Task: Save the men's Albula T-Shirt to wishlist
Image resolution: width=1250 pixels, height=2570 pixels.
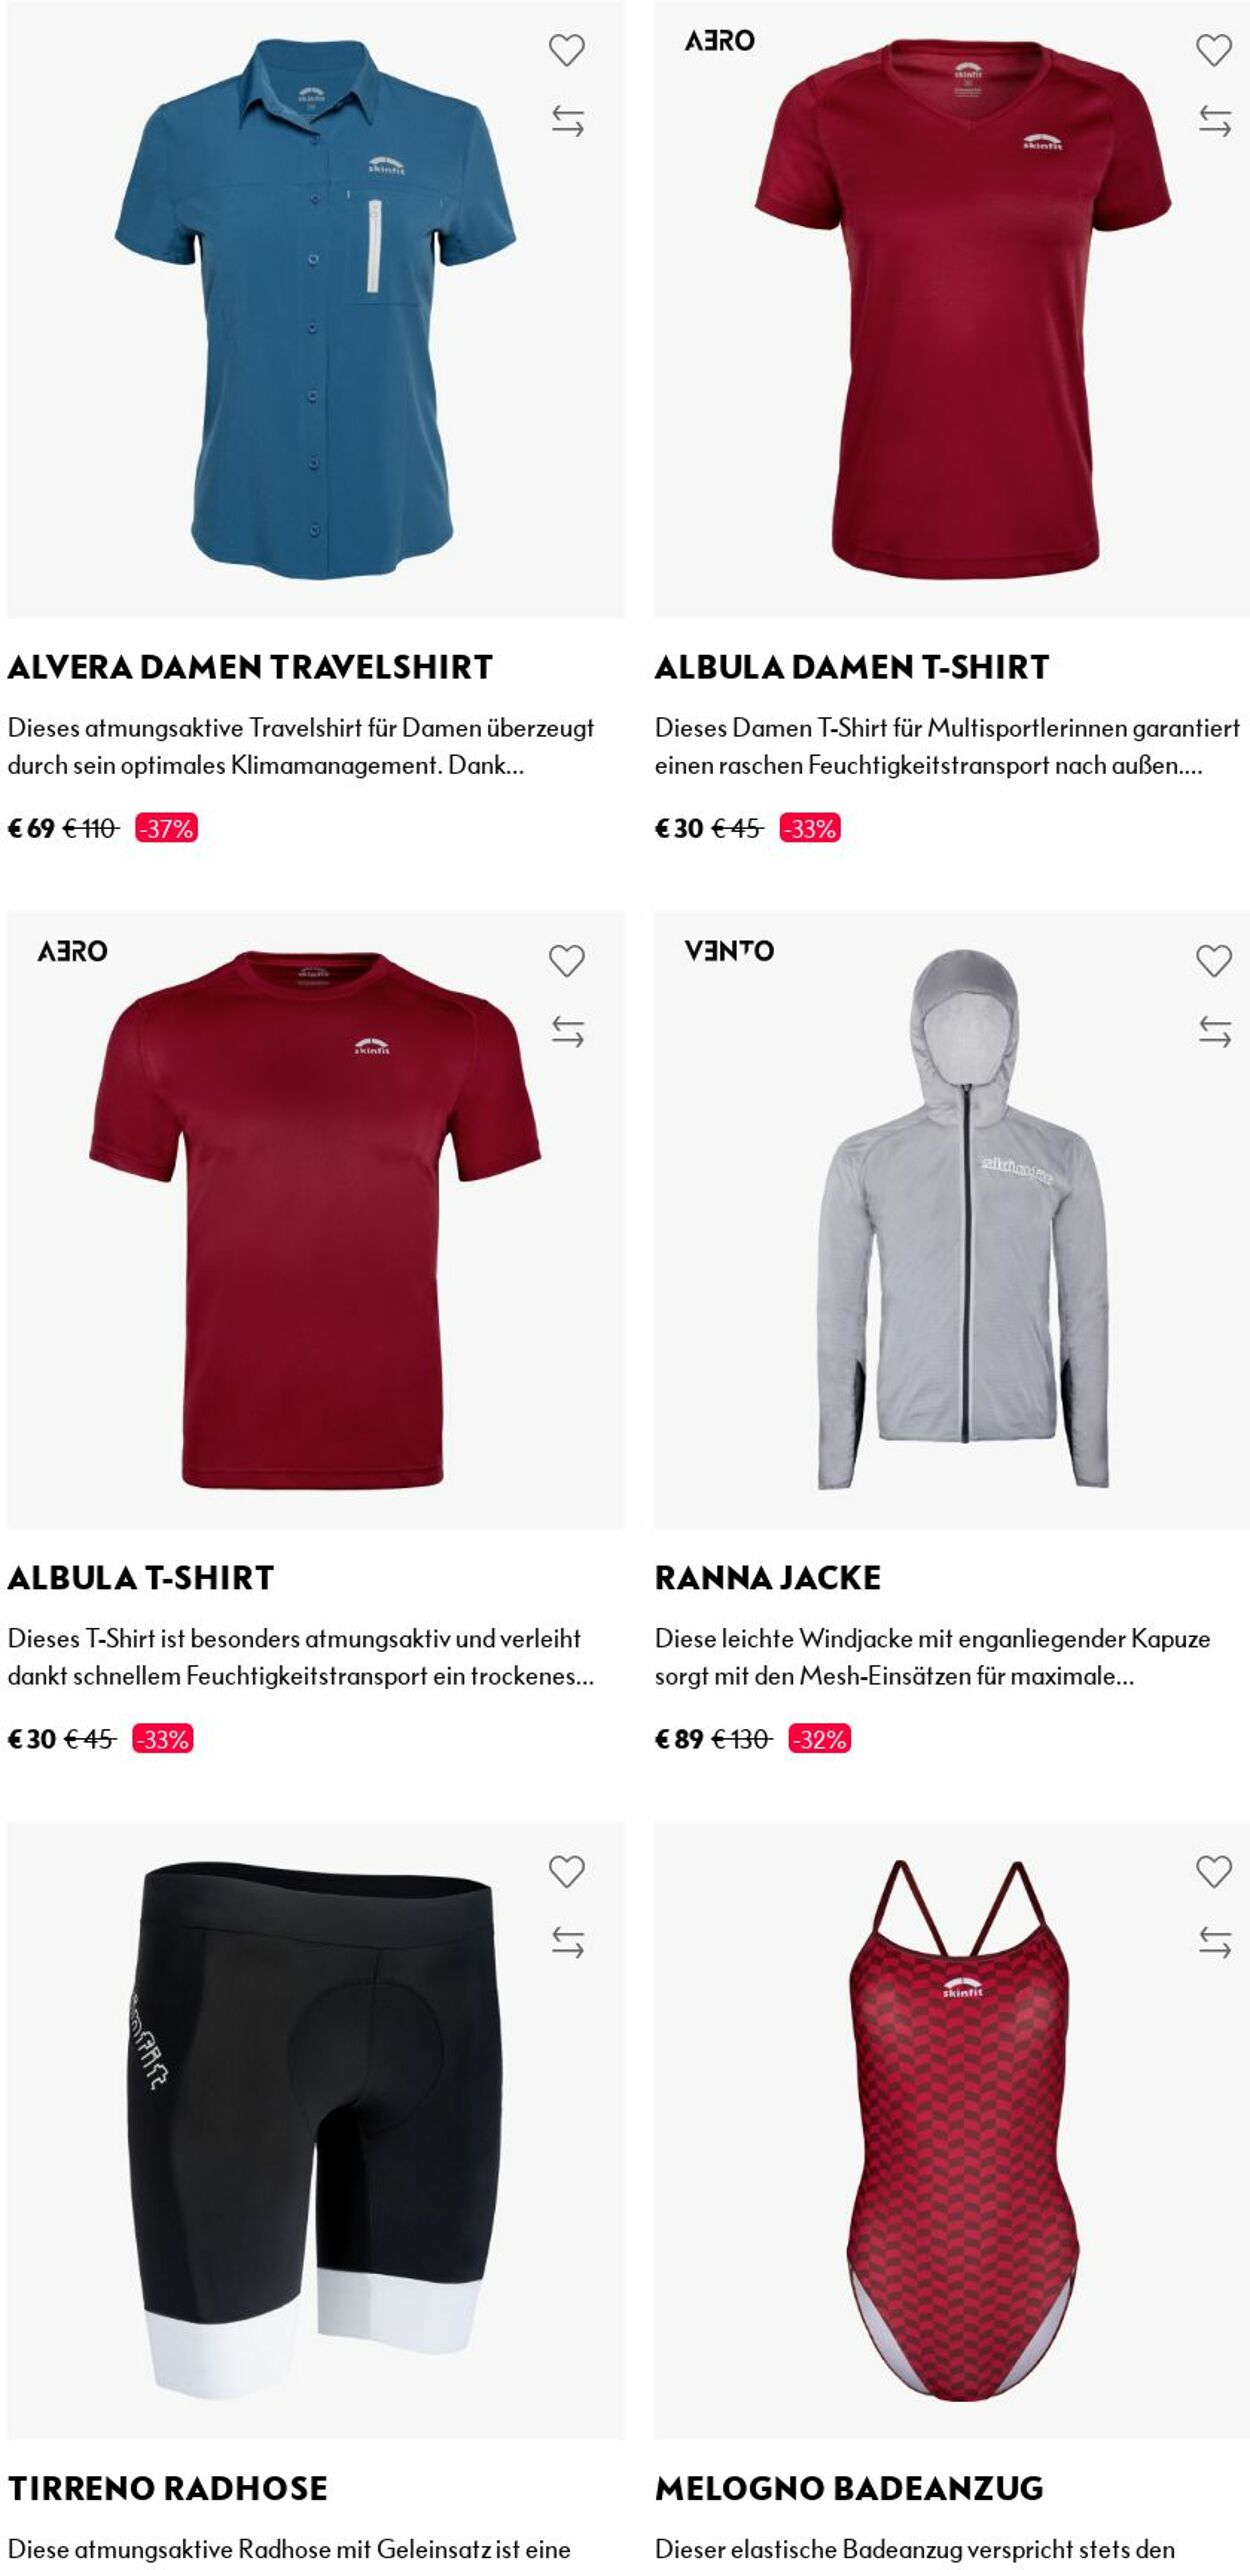Action: tap(566, 961)
